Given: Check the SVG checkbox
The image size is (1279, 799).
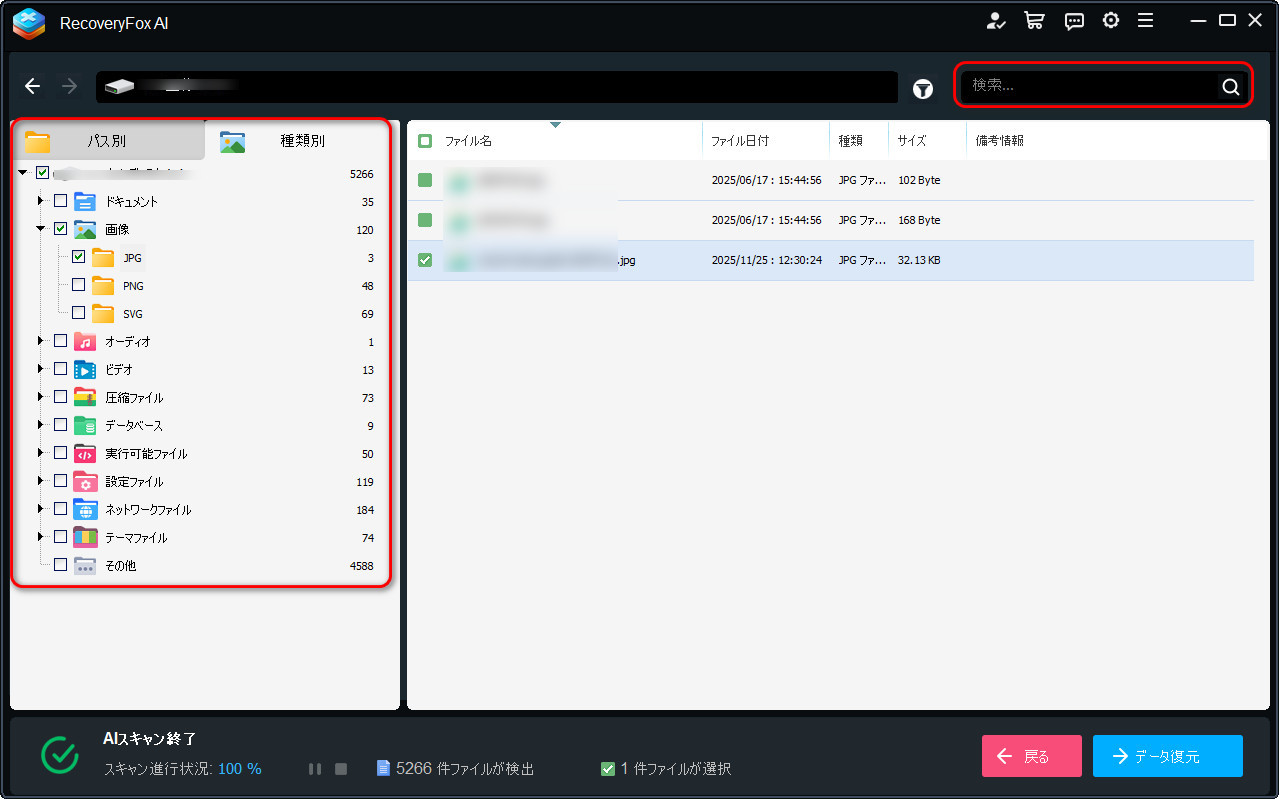Looking at the screenshot, I should (x=78, y=313).
